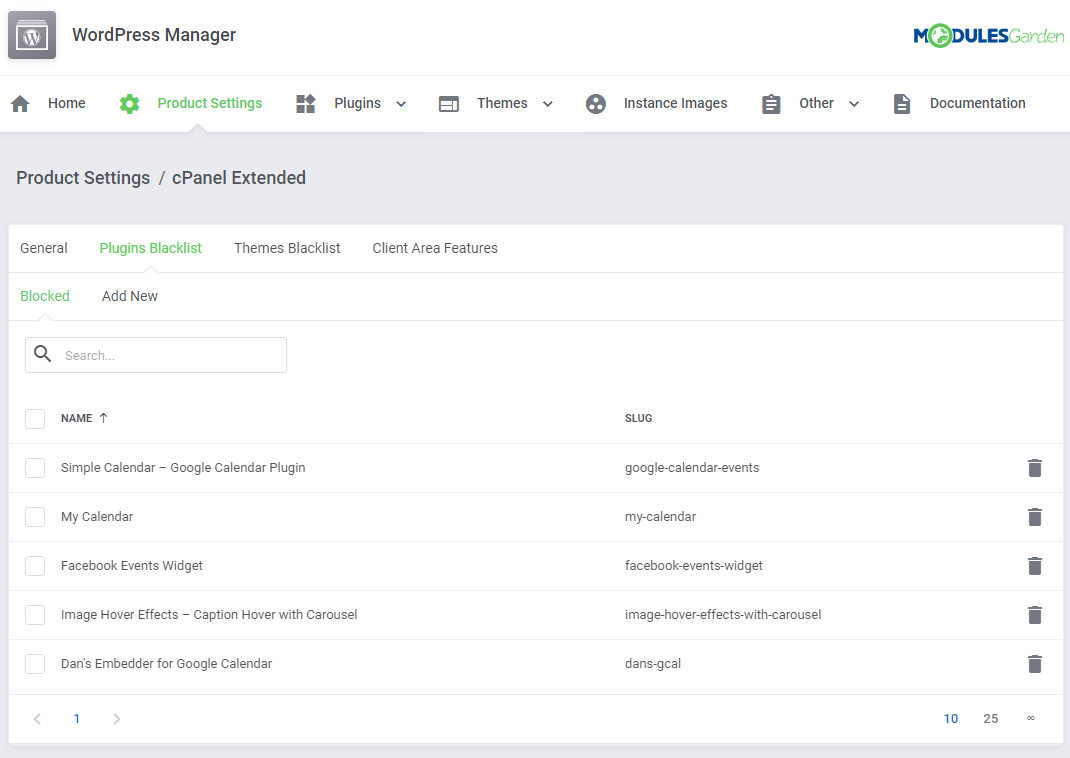Click the slug my-calendar

[661, 517]
